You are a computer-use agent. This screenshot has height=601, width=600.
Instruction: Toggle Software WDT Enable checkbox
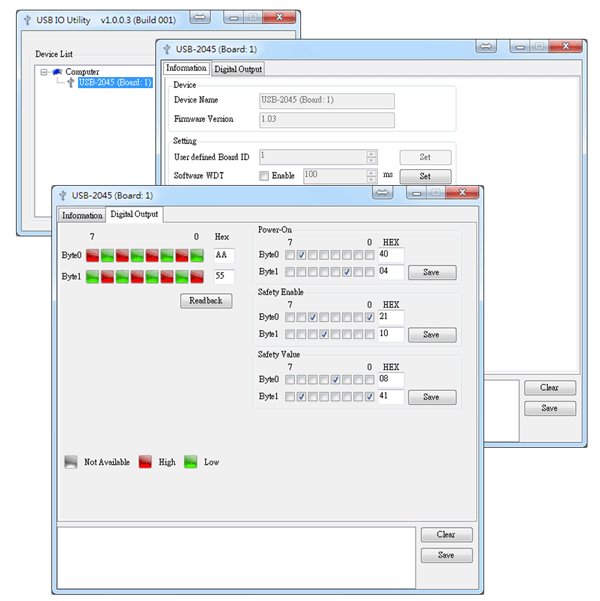click(264, 176)
